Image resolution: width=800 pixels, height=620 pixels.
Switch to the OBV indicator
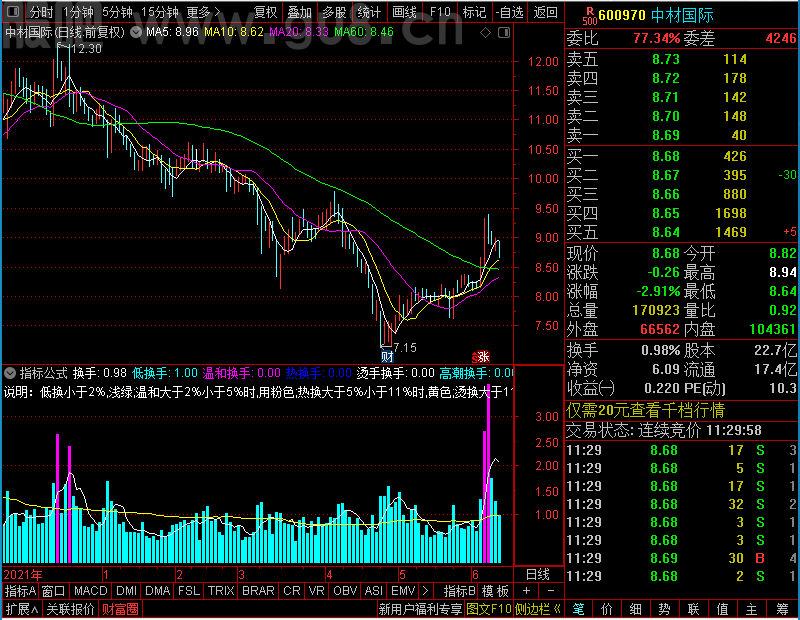345,590
